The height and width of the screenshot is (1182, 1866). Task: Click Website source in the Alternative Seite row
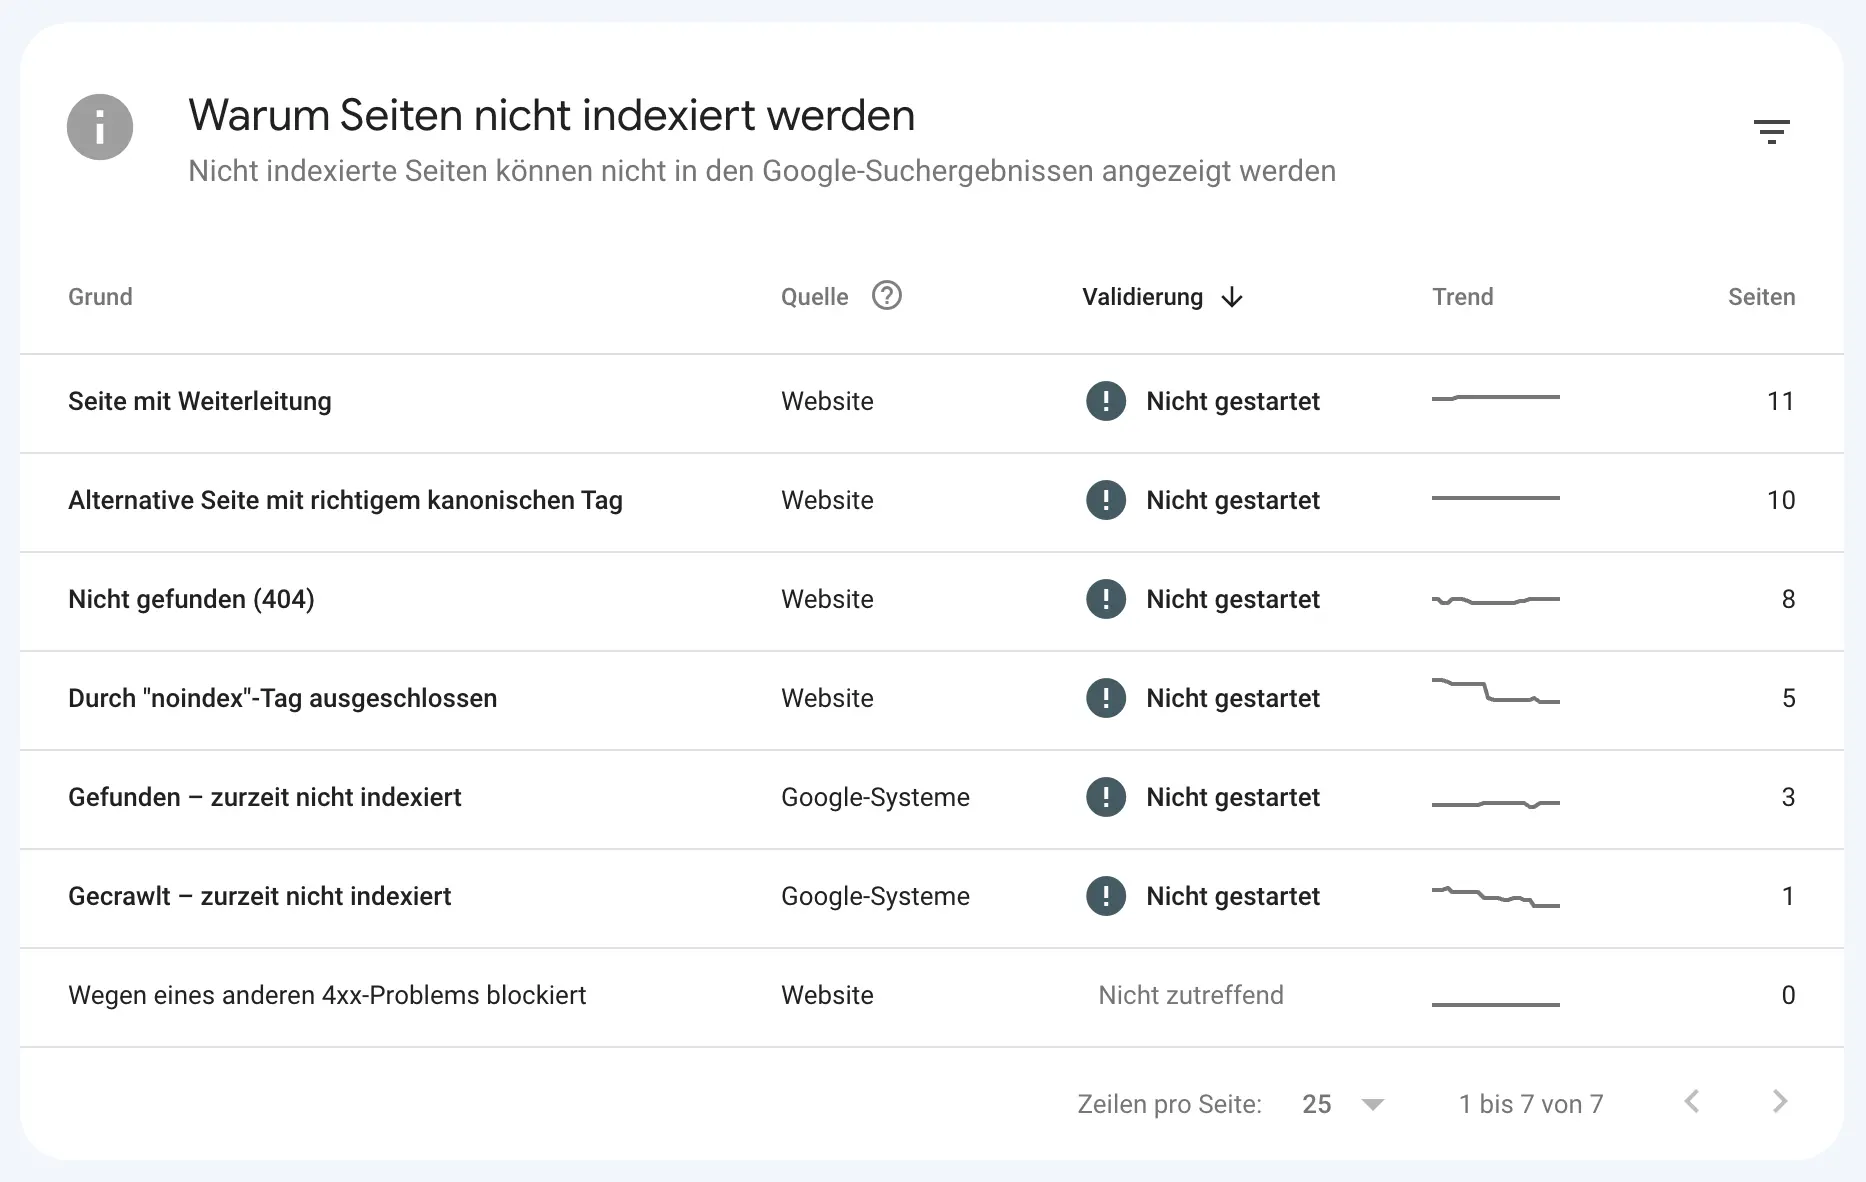tap(827, 500)
